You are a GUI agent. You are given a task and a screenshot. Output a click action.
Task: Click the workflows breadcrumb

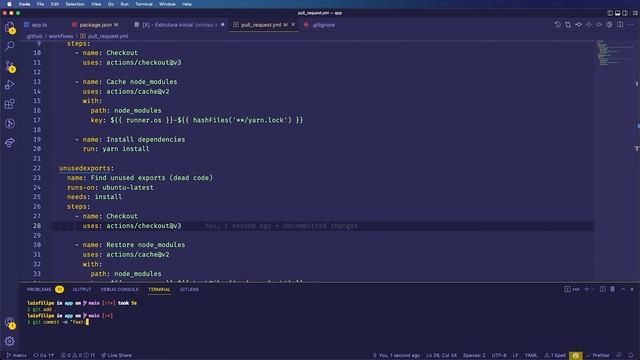[60, 36]
